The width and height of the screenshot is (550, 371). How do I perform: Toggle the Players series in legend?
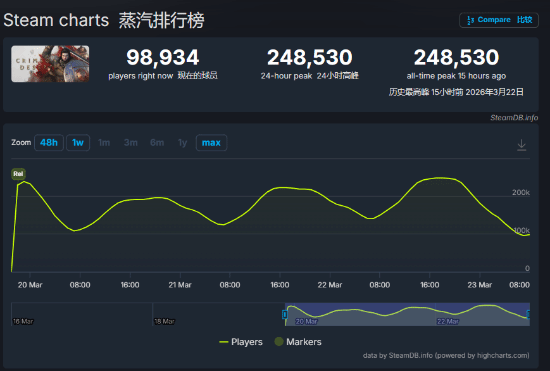coord(241,342)
